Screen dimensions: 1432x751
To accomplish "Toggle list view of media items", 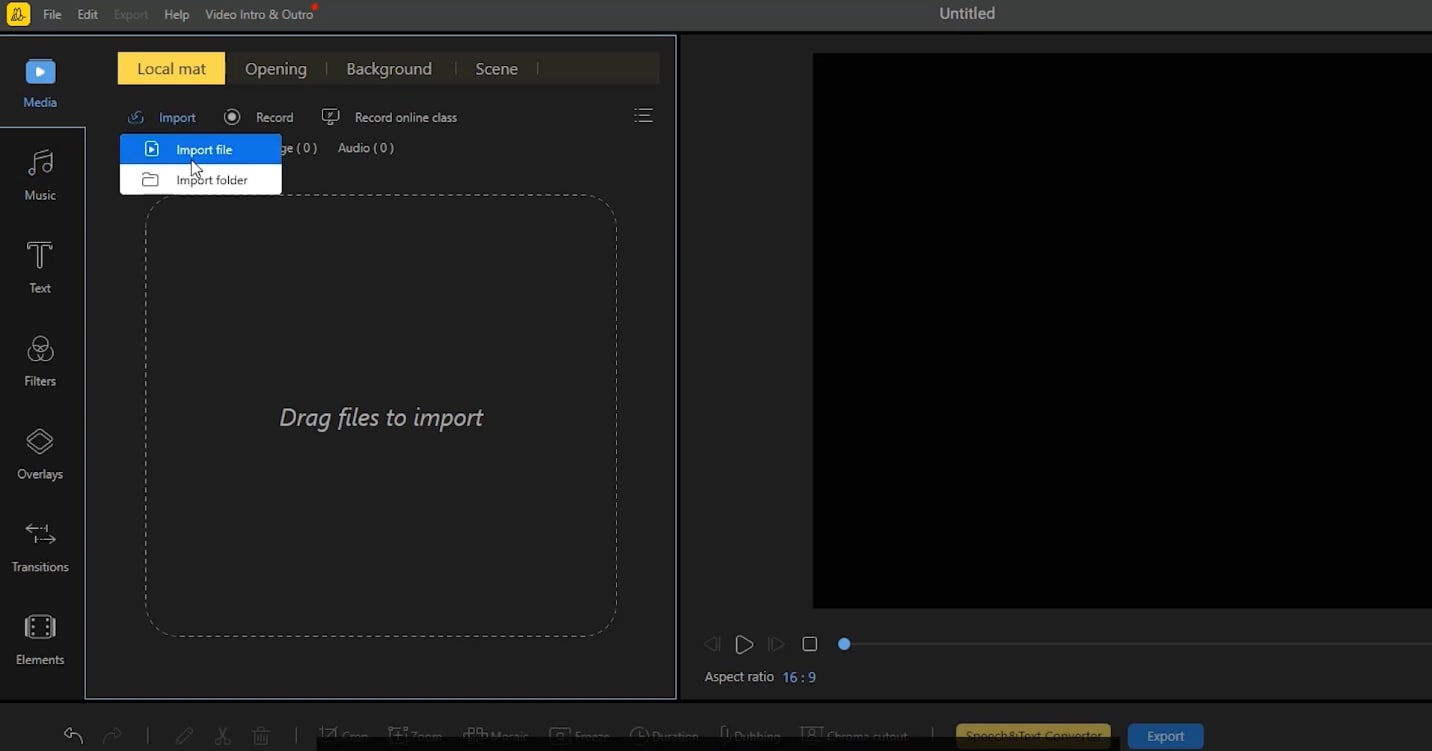I will (643, 116).
